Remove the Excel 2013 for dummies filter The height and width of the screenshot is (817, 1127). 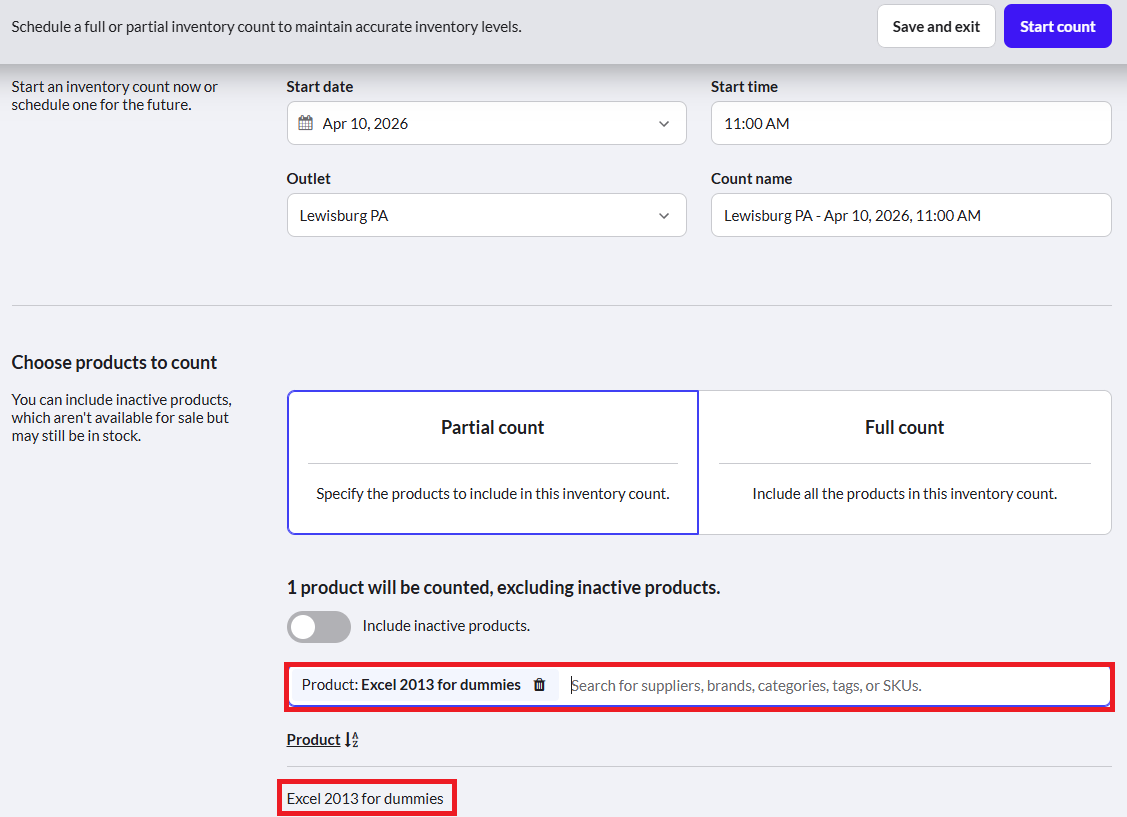539,685
